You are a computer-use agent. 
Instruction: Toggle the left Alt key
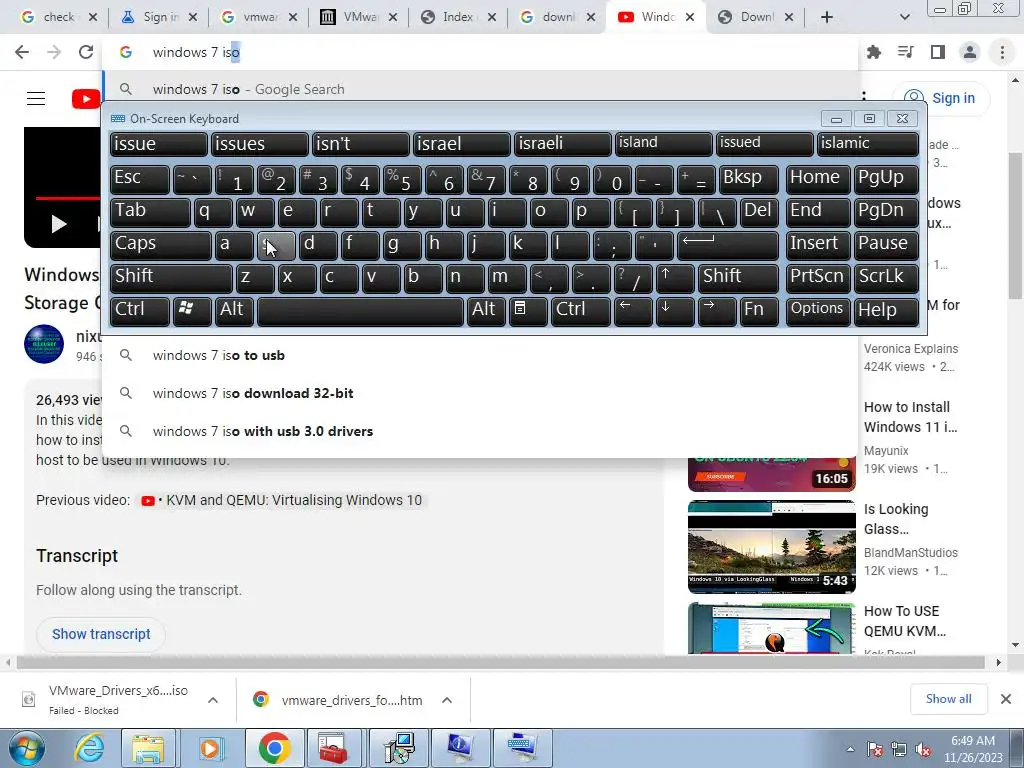236,311
